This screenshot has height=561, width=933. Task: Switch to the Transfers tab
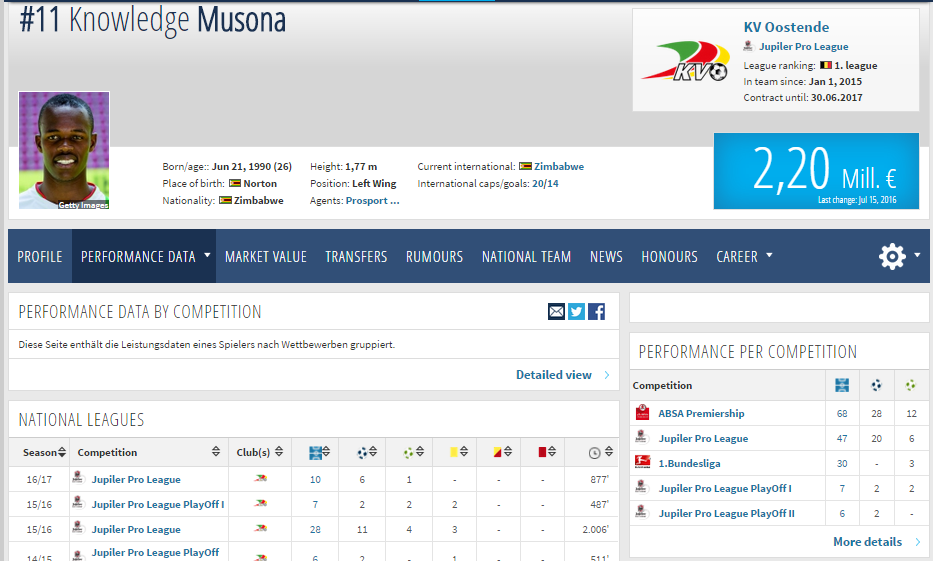pos(356,256)
